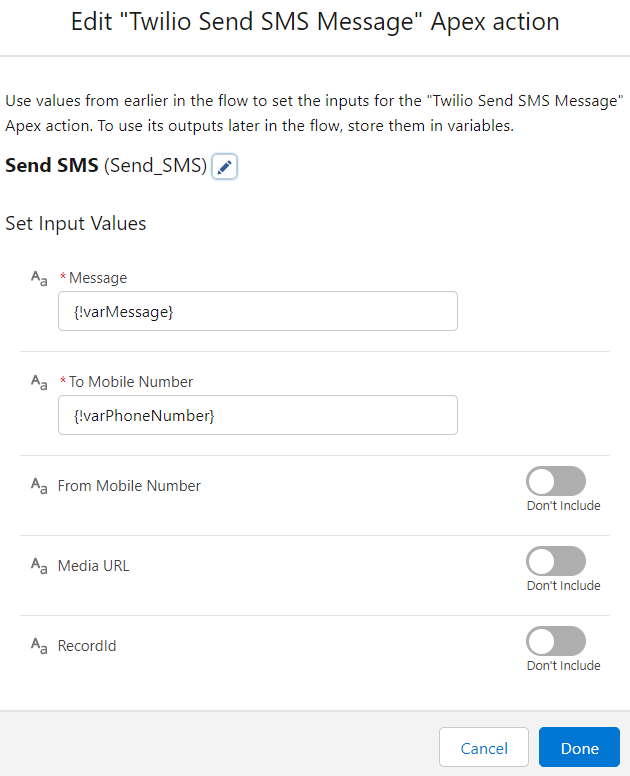Turn on the RecordId include toggle
The width and height of the screenshot is (630, 776).
coord(556,641)
